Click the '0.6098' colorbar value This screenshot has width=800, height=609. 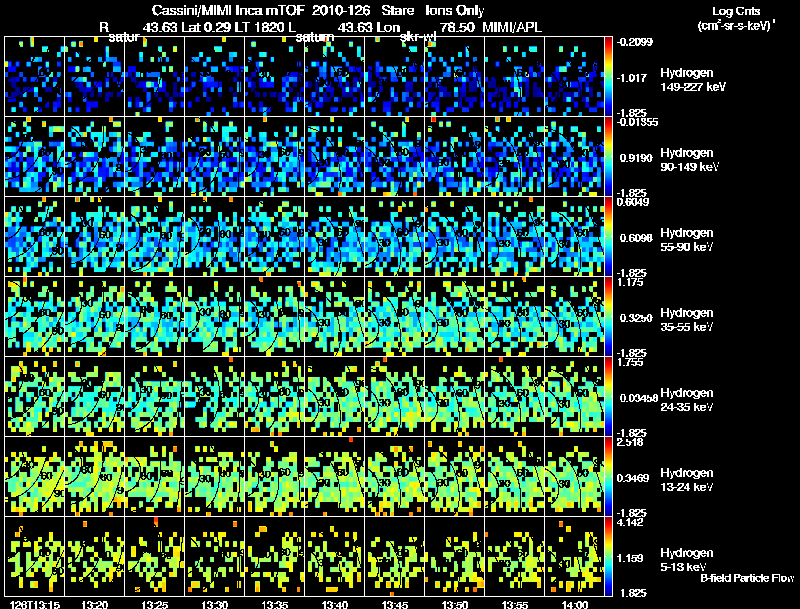point(636,238)
